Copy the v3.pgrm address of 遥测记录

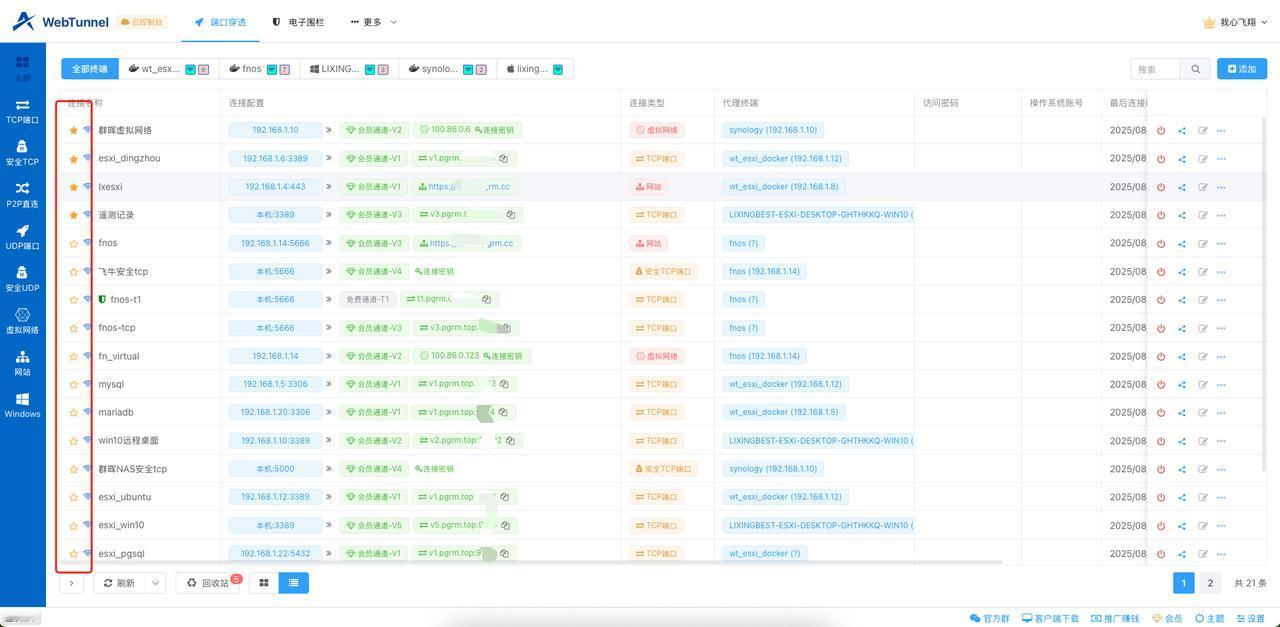[x=511, y=215]
